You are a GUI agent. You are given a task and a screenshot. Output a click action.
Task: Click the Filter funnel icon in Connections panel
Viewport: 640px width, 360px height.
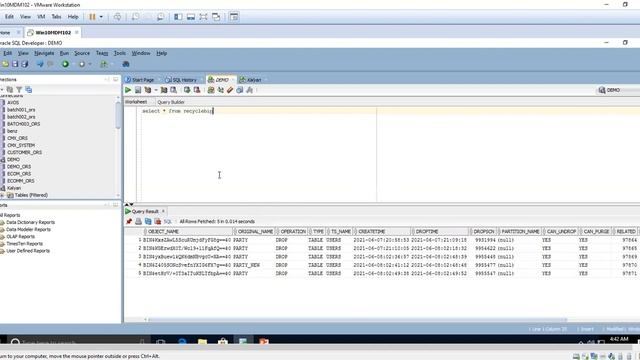pos(19,89)
